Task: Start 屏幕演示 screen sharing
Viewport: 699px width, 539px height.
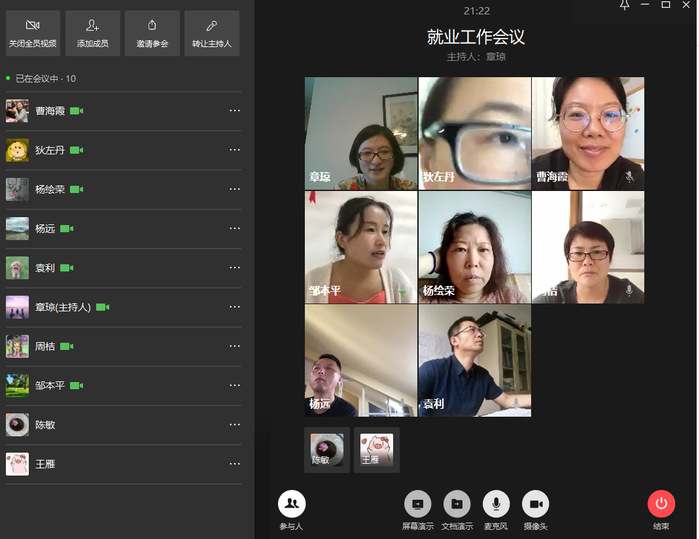Action: 418,505
